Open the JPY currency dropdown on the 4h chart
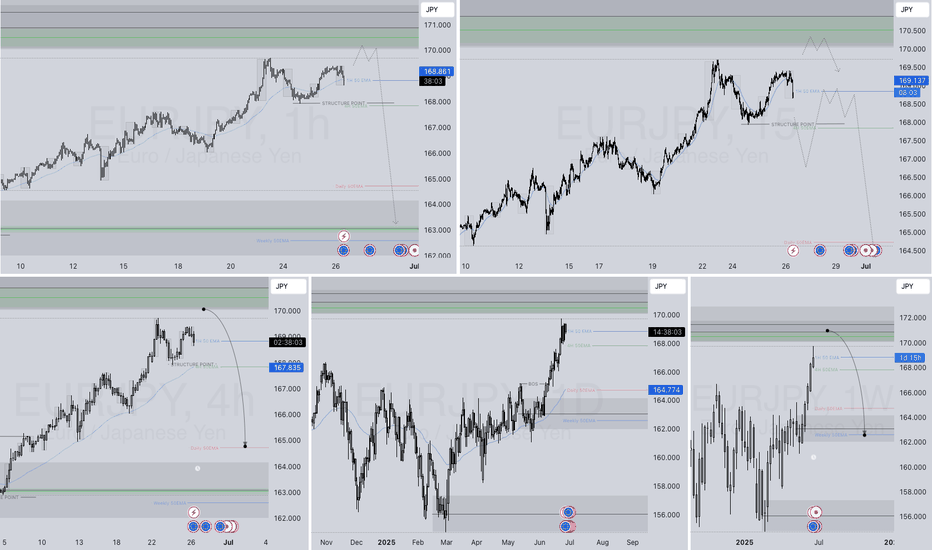Screen dimensions: 932x550 [288, 287]
